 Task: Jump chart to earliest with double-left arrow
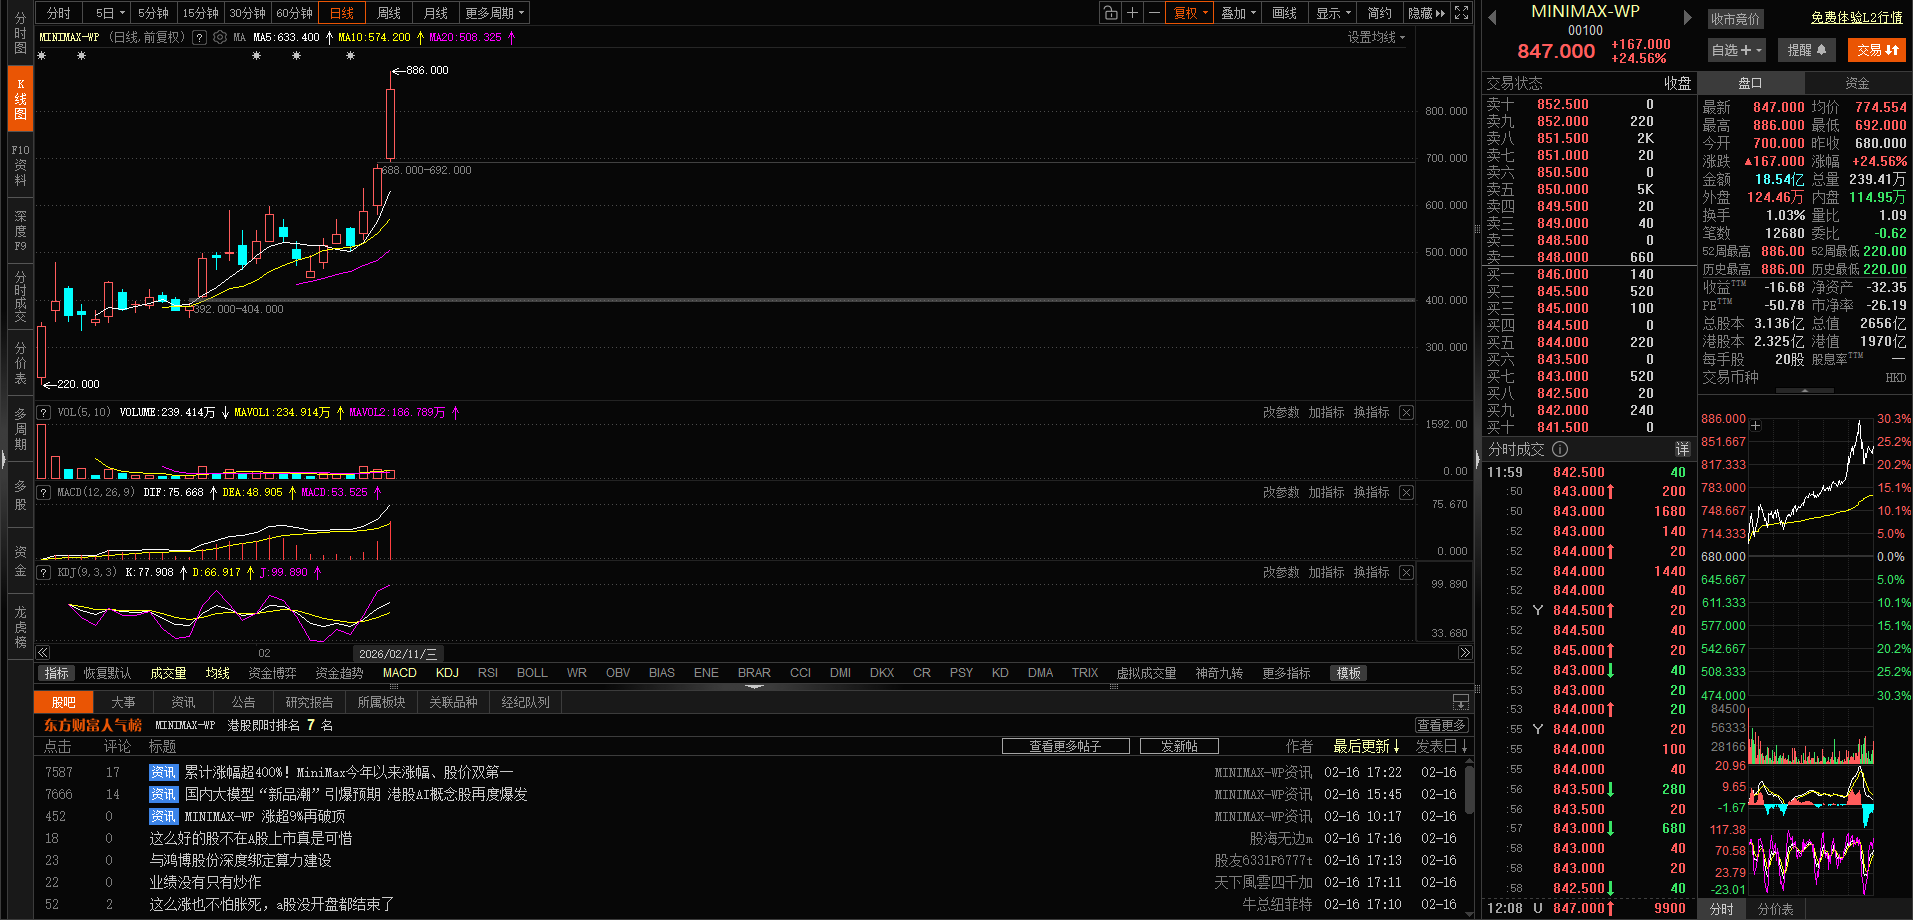pos(43,653)
